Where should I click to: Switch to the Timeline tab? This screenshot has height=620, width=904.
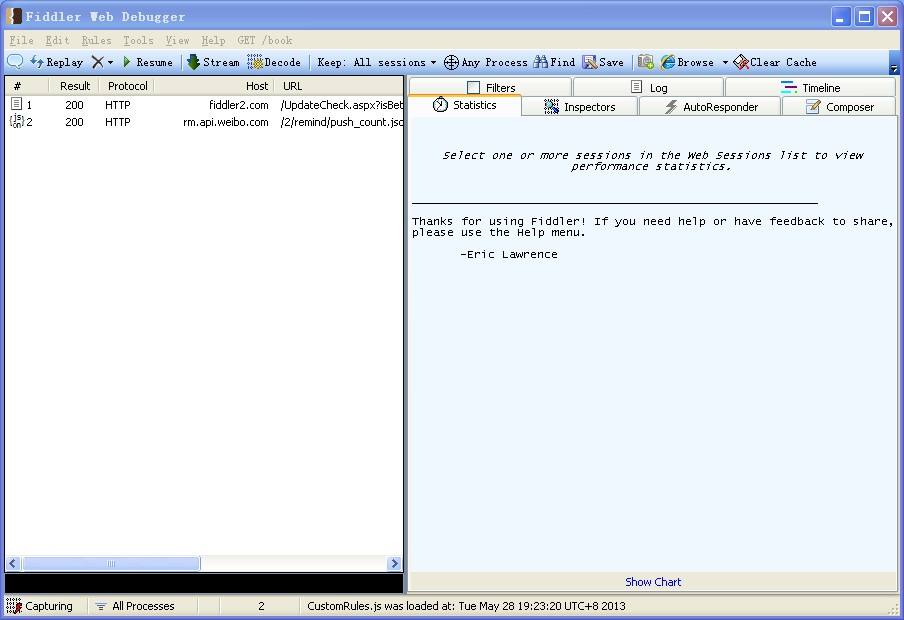pyautogui.click(x=810, y=88)
